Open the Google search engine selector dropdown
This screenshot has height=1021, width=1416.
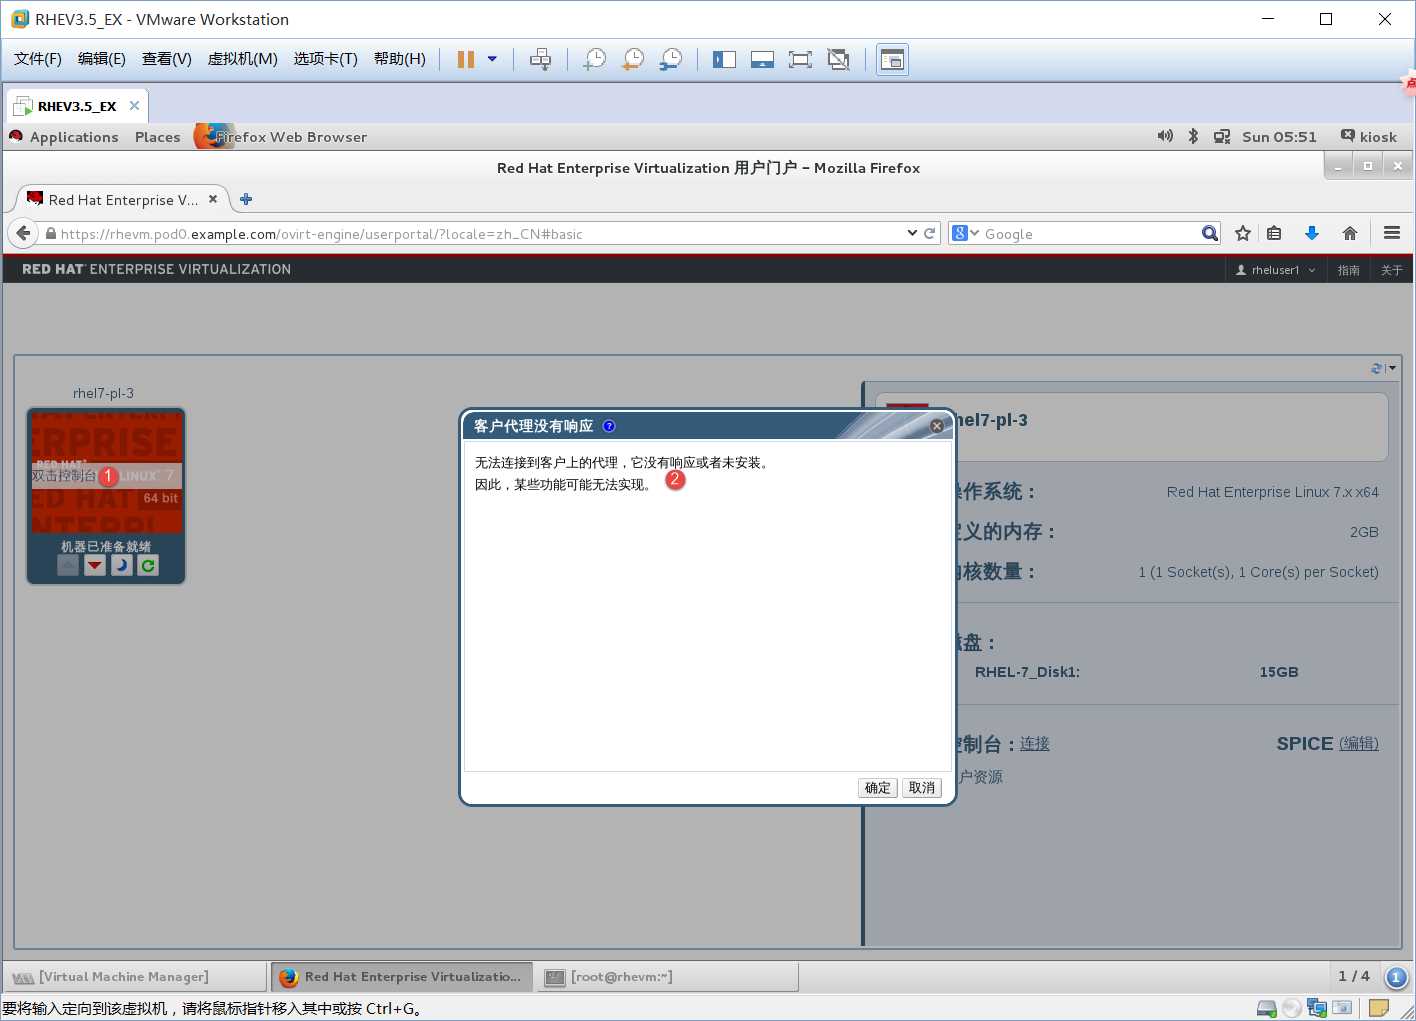pyautogui.click(x=966, y=233)
